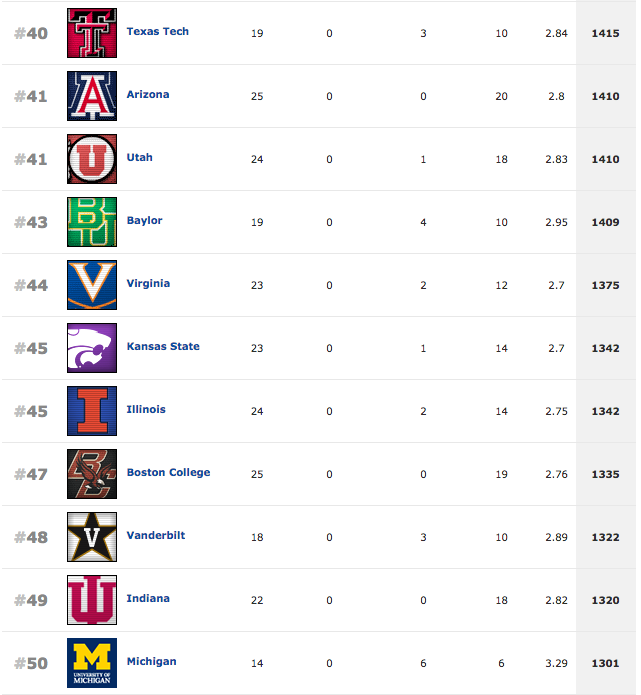
Task: Open the Texas Tech team link
Action: 157,32
